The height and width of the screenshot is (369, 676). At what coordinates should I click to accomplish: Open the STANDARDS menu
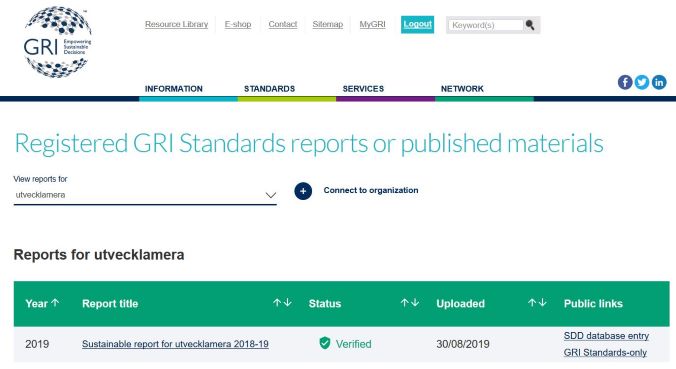pyautogui.click(x=269, y=89)
